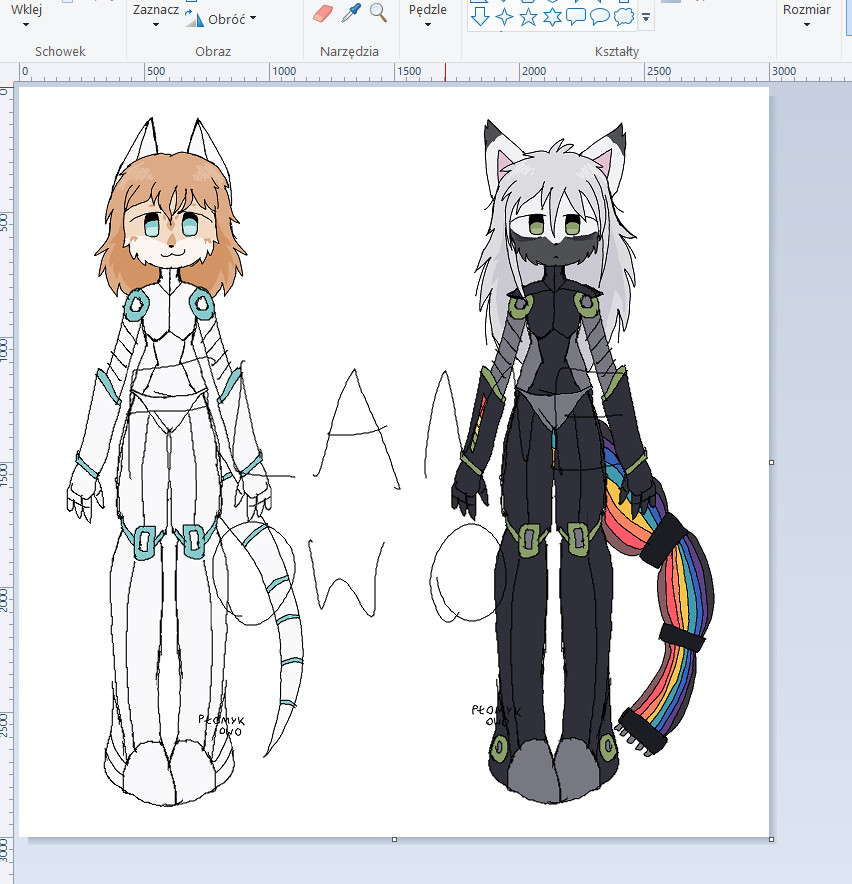Choose the cloud callout shape
This screenshot has width=852, height=884.
pos(624,16)
